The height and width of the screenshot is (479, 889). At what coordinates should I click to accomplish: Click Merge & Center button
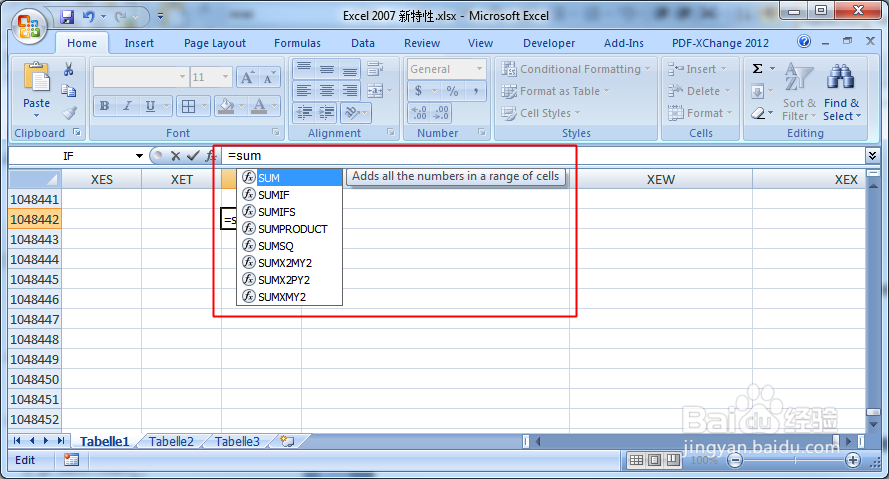click(x=375, y=91)
